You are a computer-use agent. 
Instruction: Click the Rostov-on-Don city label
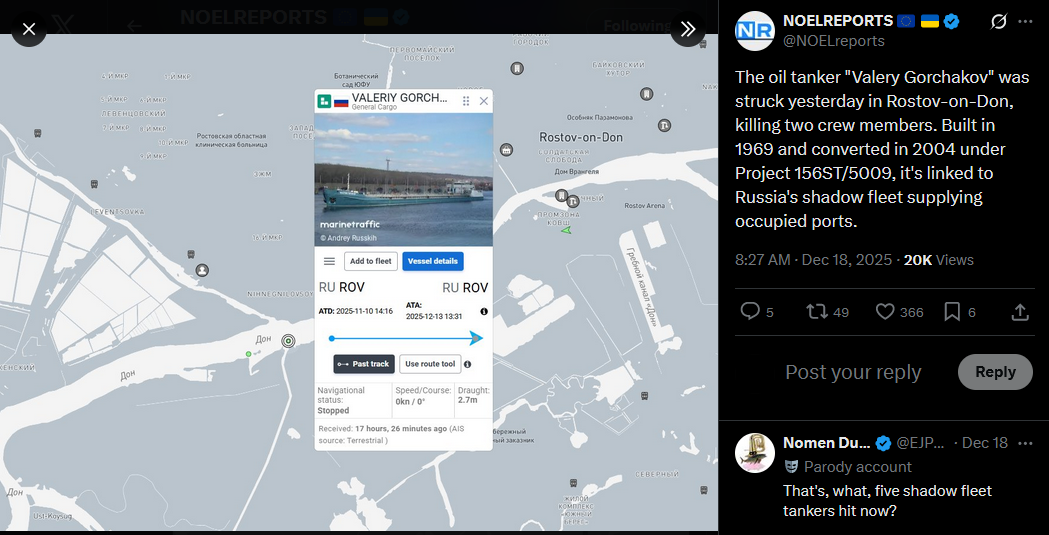(581, 137)
